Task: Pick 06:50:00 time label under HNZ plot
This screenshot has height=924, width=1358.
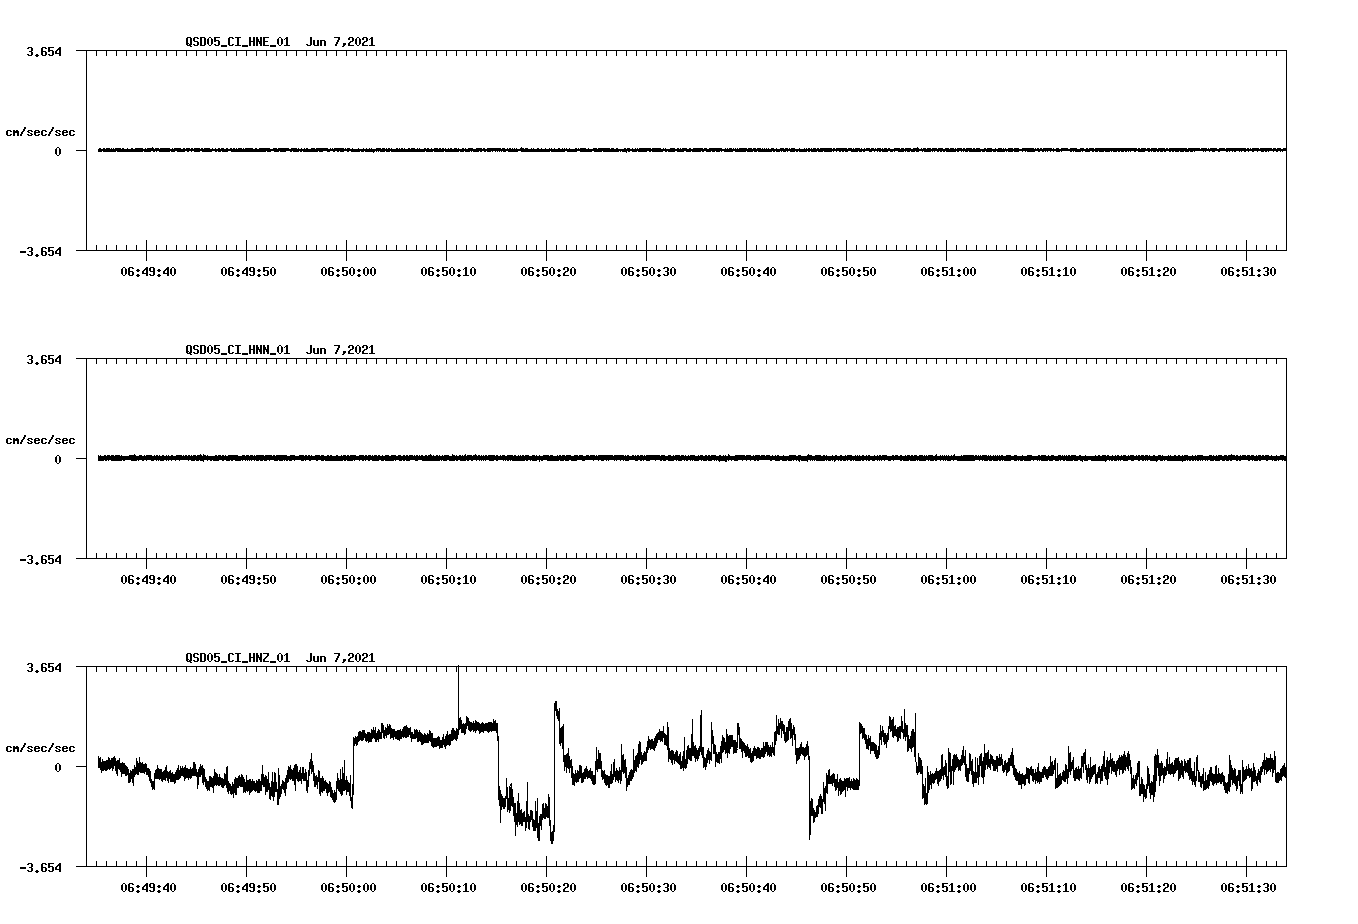Action: pyautogui.click(x=348, y=888)
